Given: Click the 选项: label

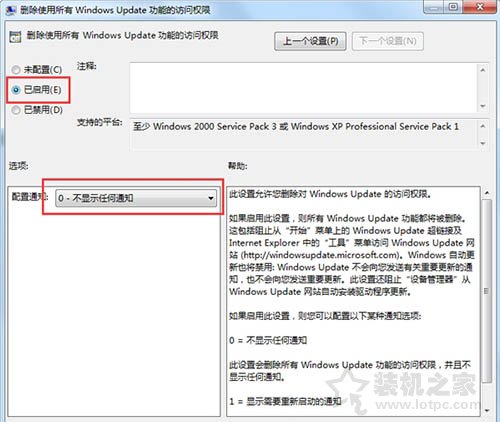Looking at the screenshot, I should coord(18,166).
